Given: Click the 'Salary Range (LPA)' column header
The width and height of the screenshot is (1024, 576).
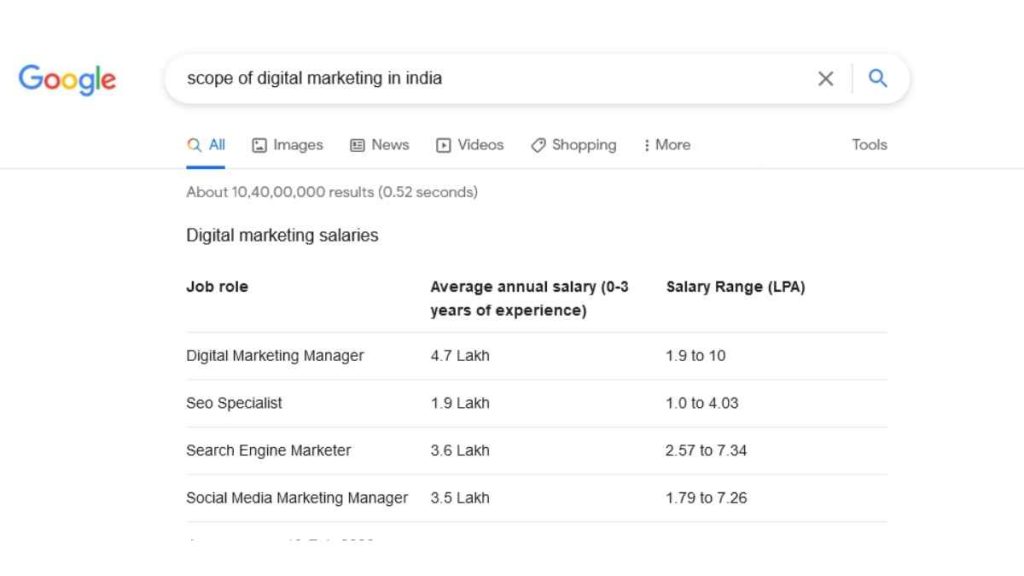Looking at the screenshot, I should click(735, 287).
